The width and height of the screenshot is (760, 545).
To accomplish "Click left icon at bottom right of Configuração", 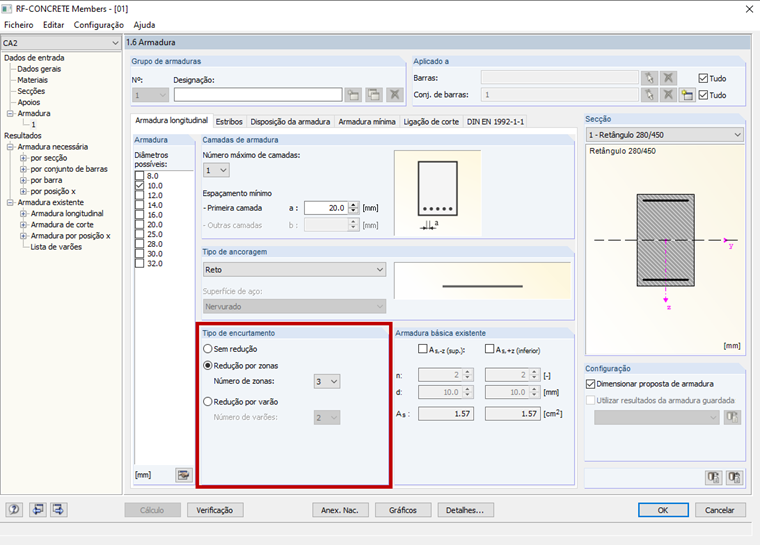I will coord(713,478).
